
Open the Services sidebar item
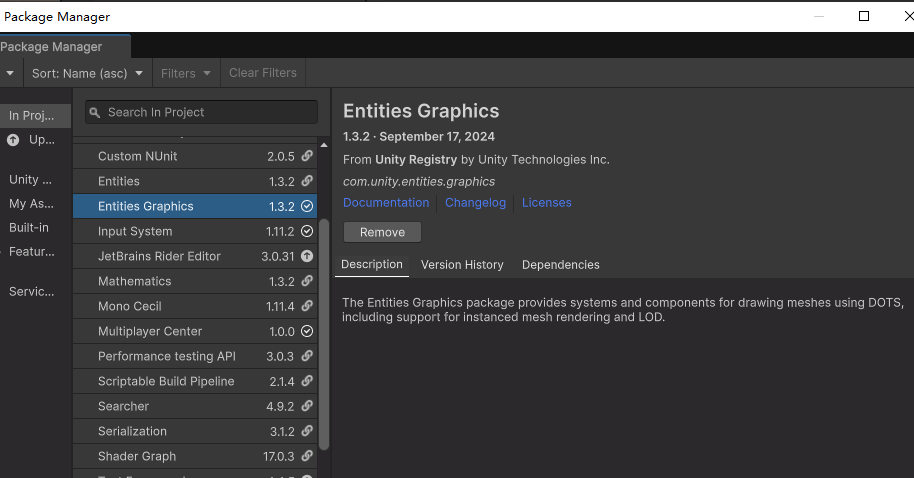[x=36, y=291]
